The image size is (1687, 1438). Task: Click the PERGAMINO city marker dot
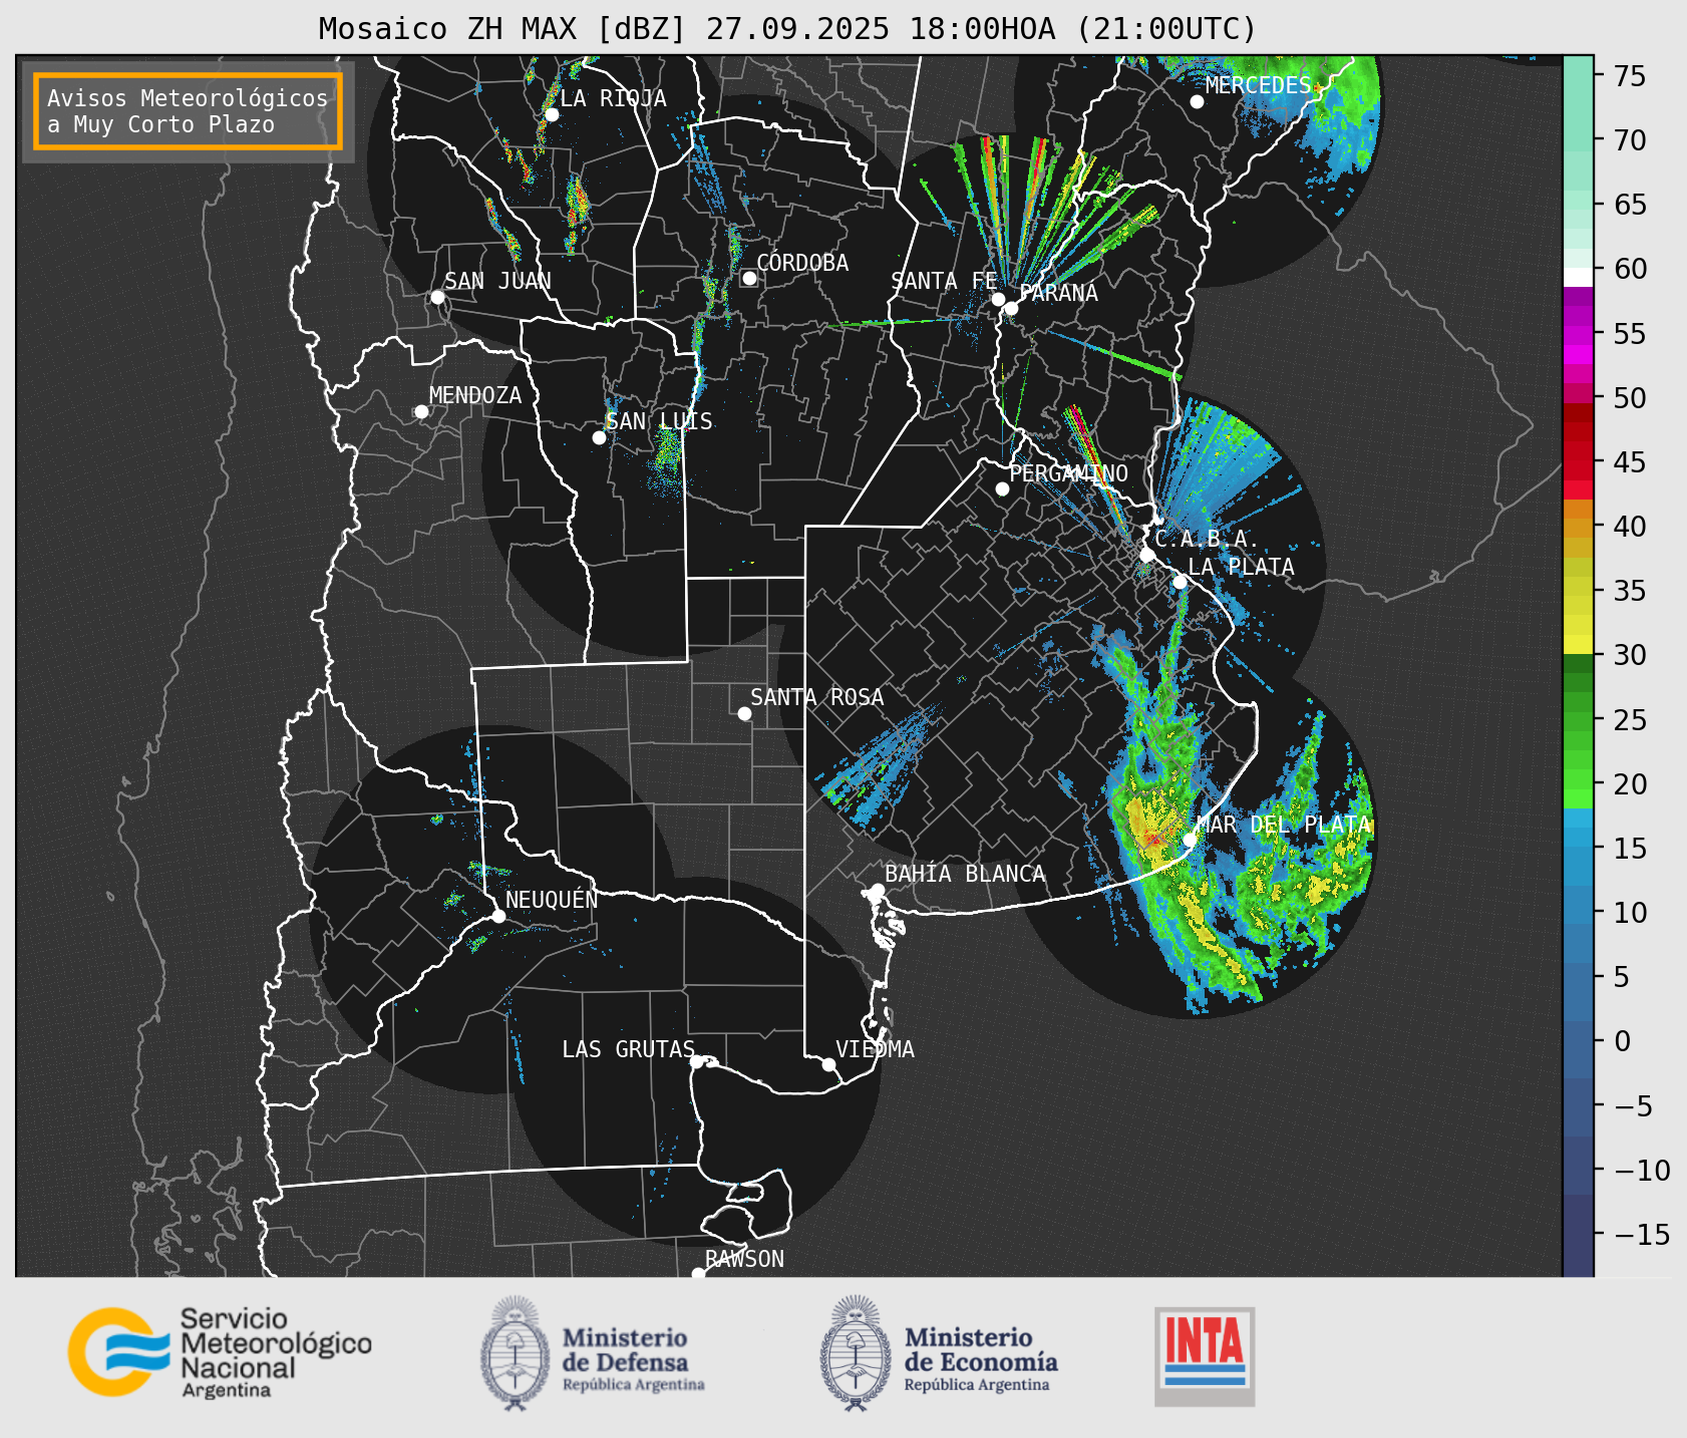1002,489
